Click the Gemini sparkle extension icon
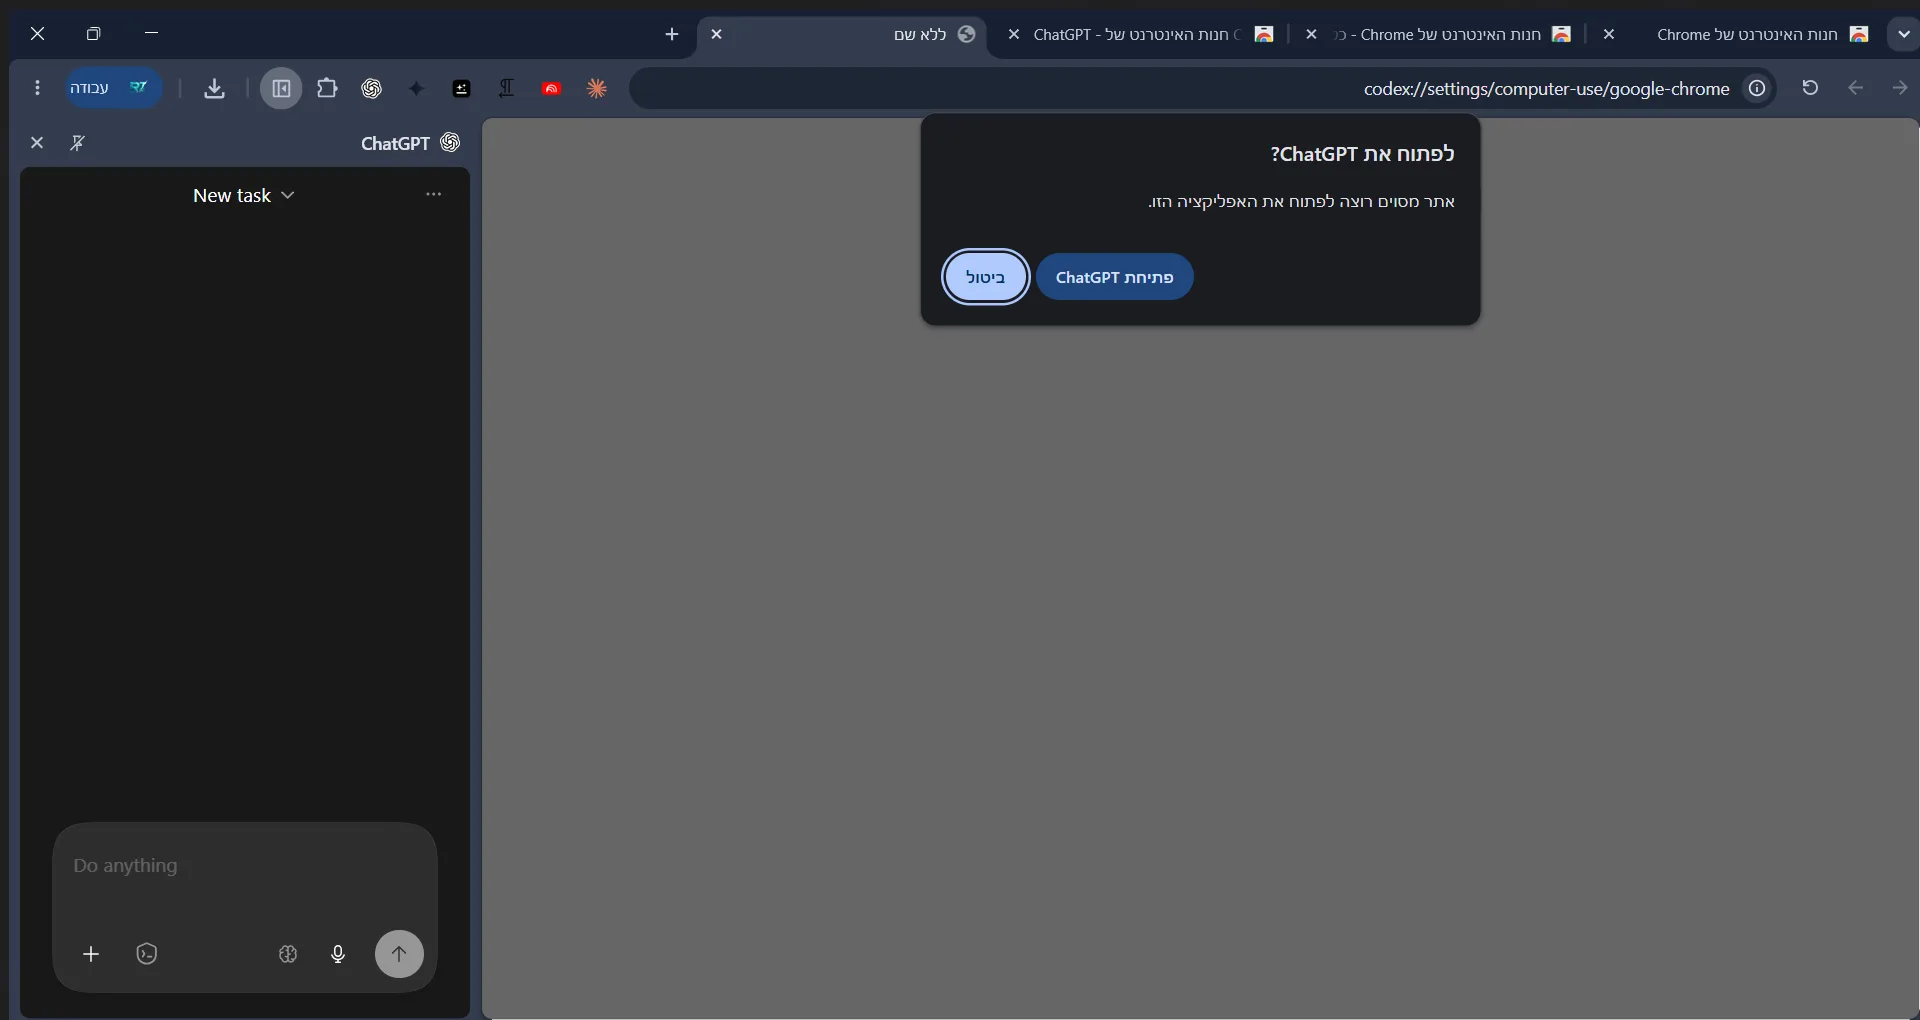The width and height of the screenshot is (1920, 1020). 417,88
